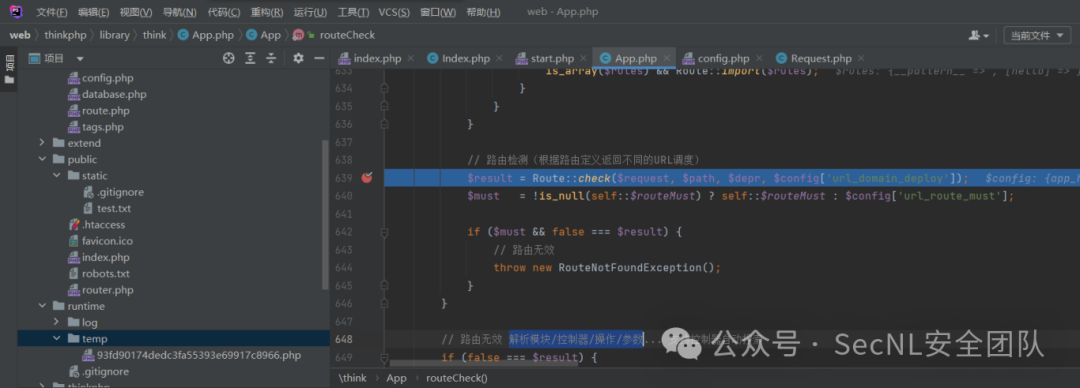Collapse the temp folder arrow
This screenshot has height=388, width=1080.
[57, 339]
